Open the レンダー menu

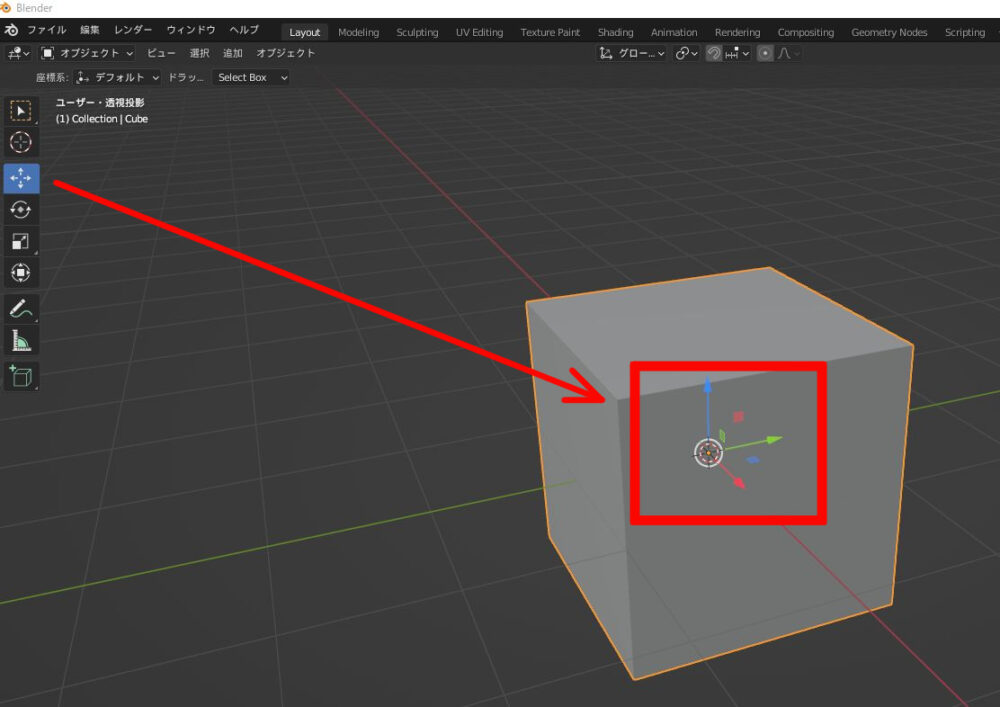pos(133,30)
